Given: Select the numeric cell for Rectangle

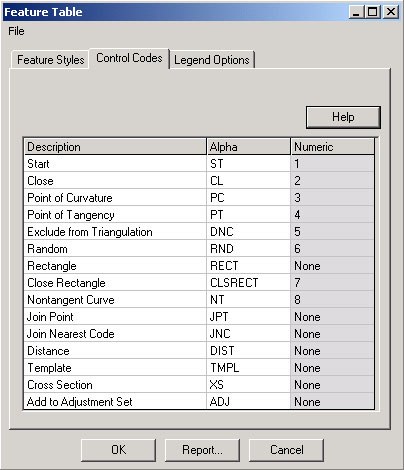Looking at the screenshot, I should coord(332,266).
